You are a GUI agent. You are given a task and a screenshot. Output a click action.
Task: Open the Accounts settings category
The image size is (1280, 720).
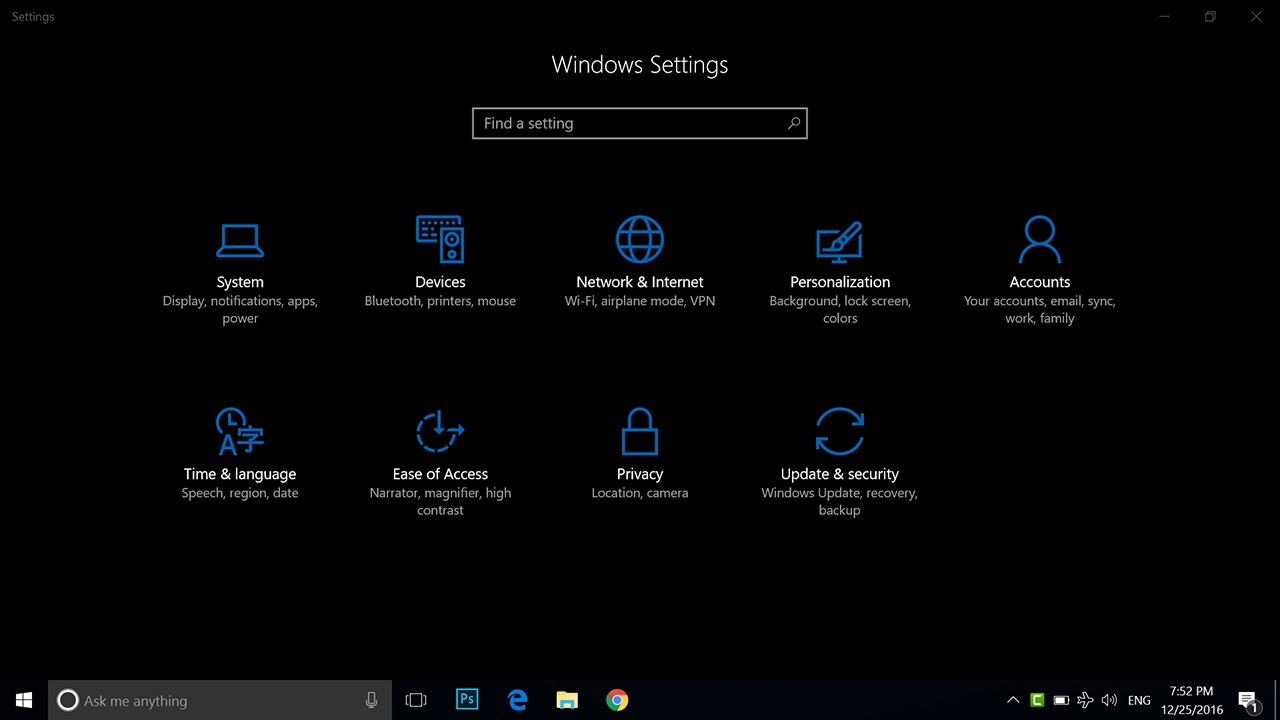point(1040,270)
